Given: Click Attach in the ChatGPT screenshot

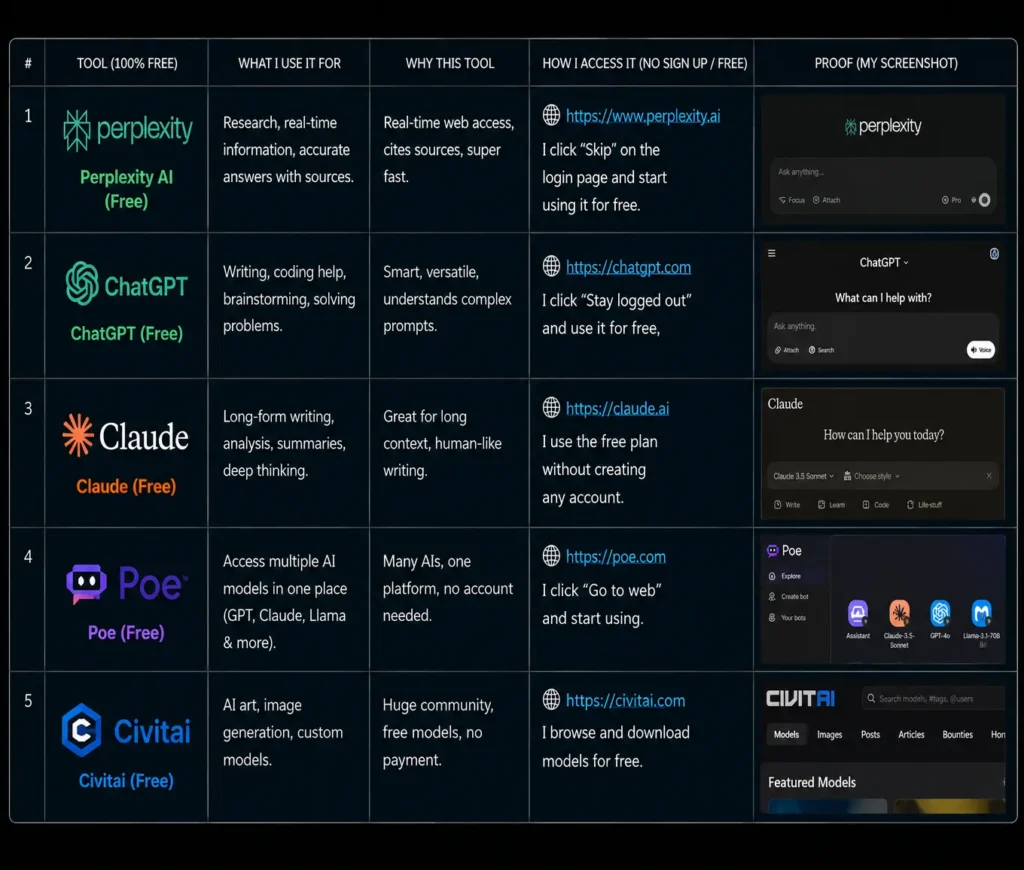Looking at the screenshot, I should pos(786,350).
